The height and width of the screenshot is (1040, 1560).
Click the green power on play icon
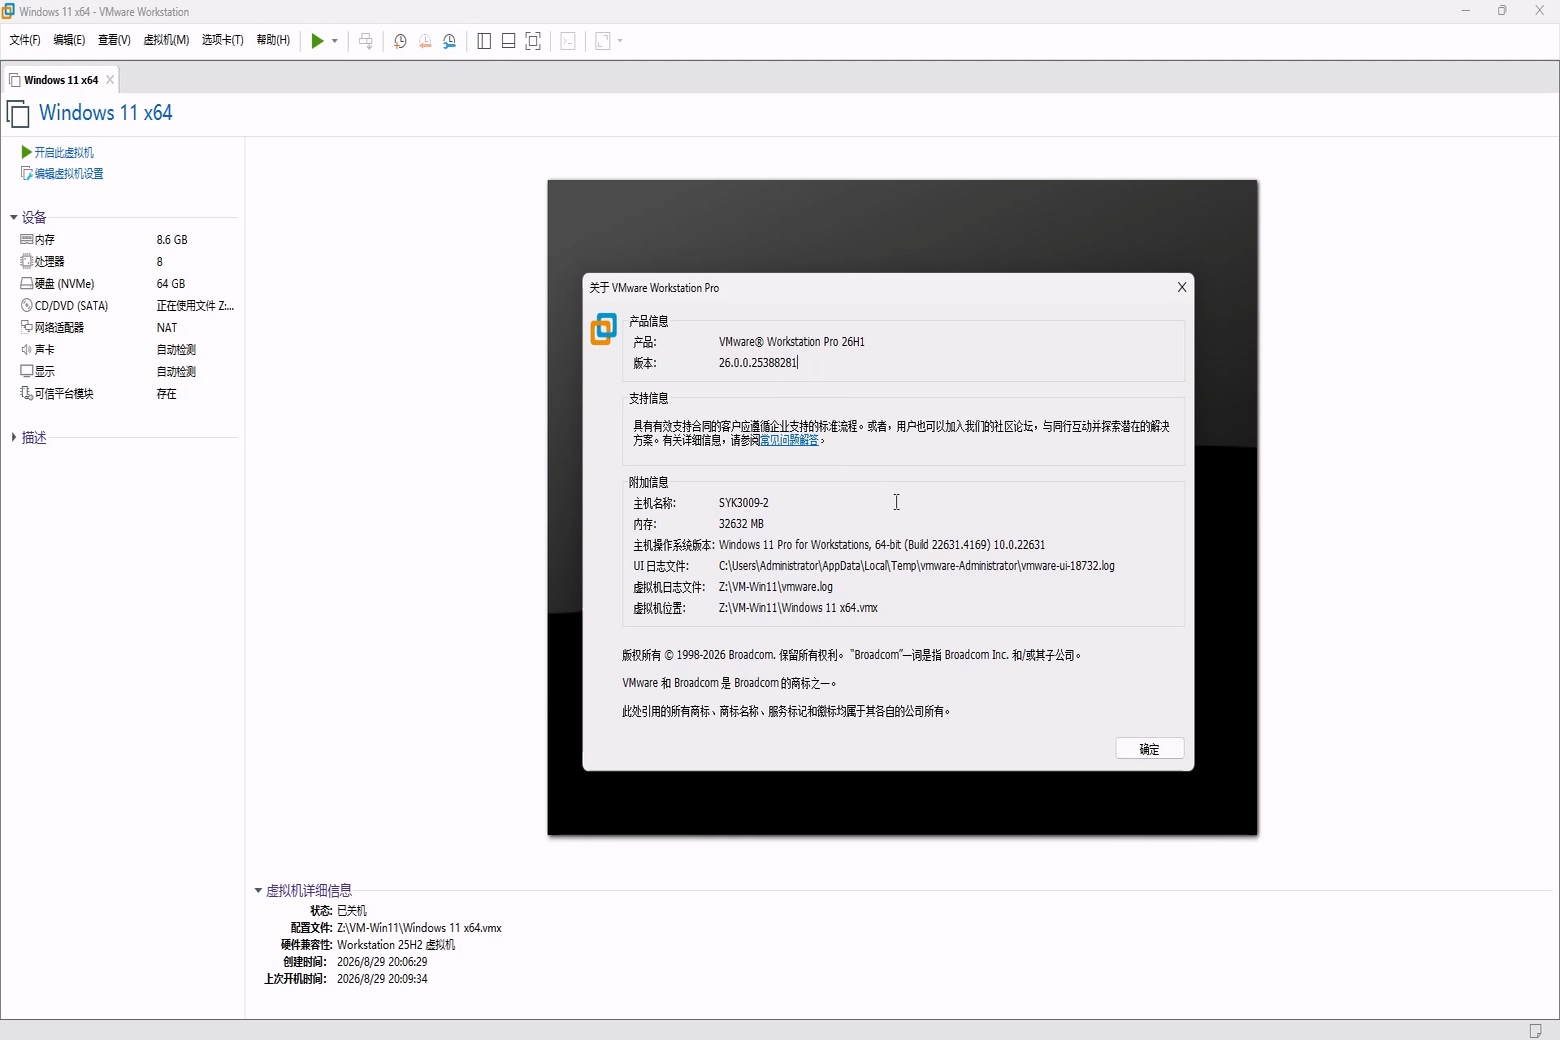(317, 41)
